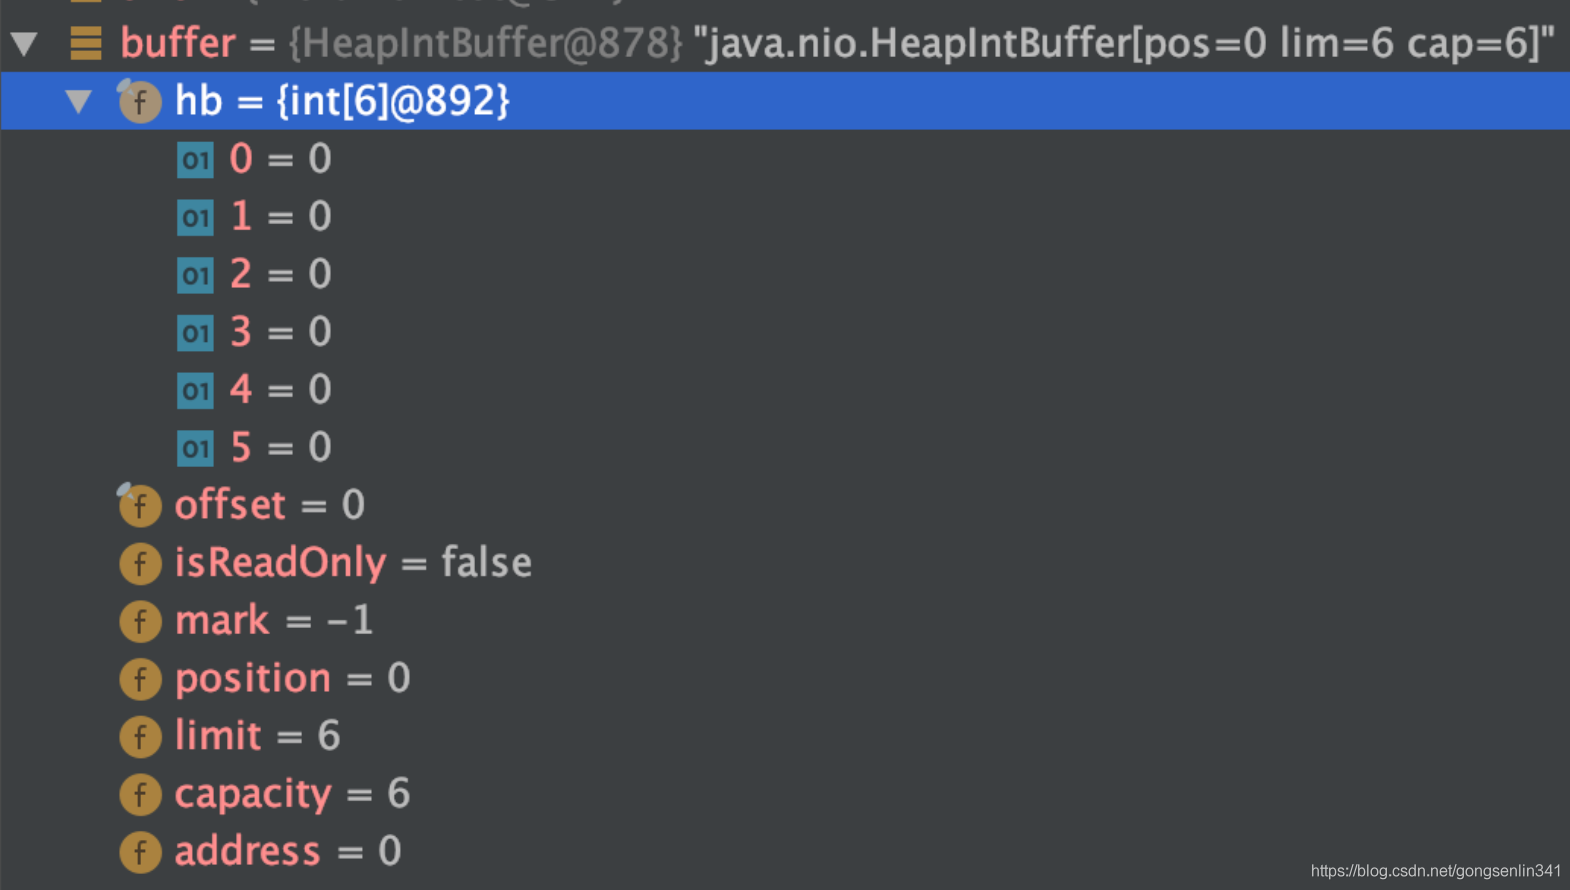This screenshot has height=890, width=1570.
Task: Select array element 1 = 0 row
Action: pos(785,216)
